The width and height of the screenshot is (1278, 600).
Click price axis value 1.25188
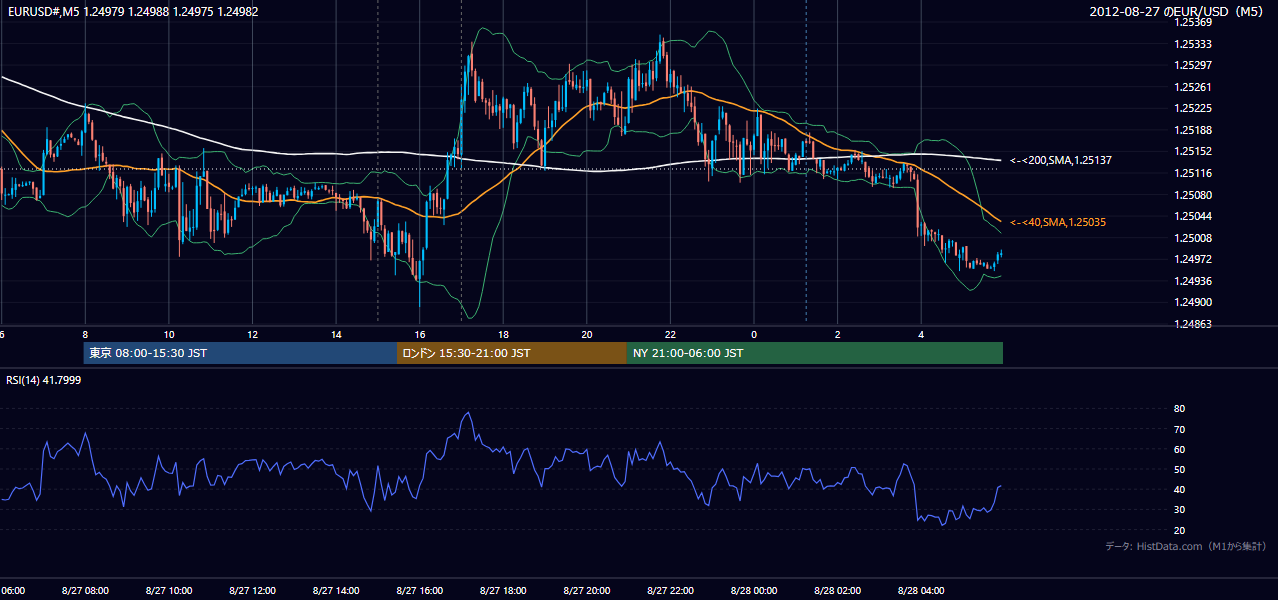1195,130
